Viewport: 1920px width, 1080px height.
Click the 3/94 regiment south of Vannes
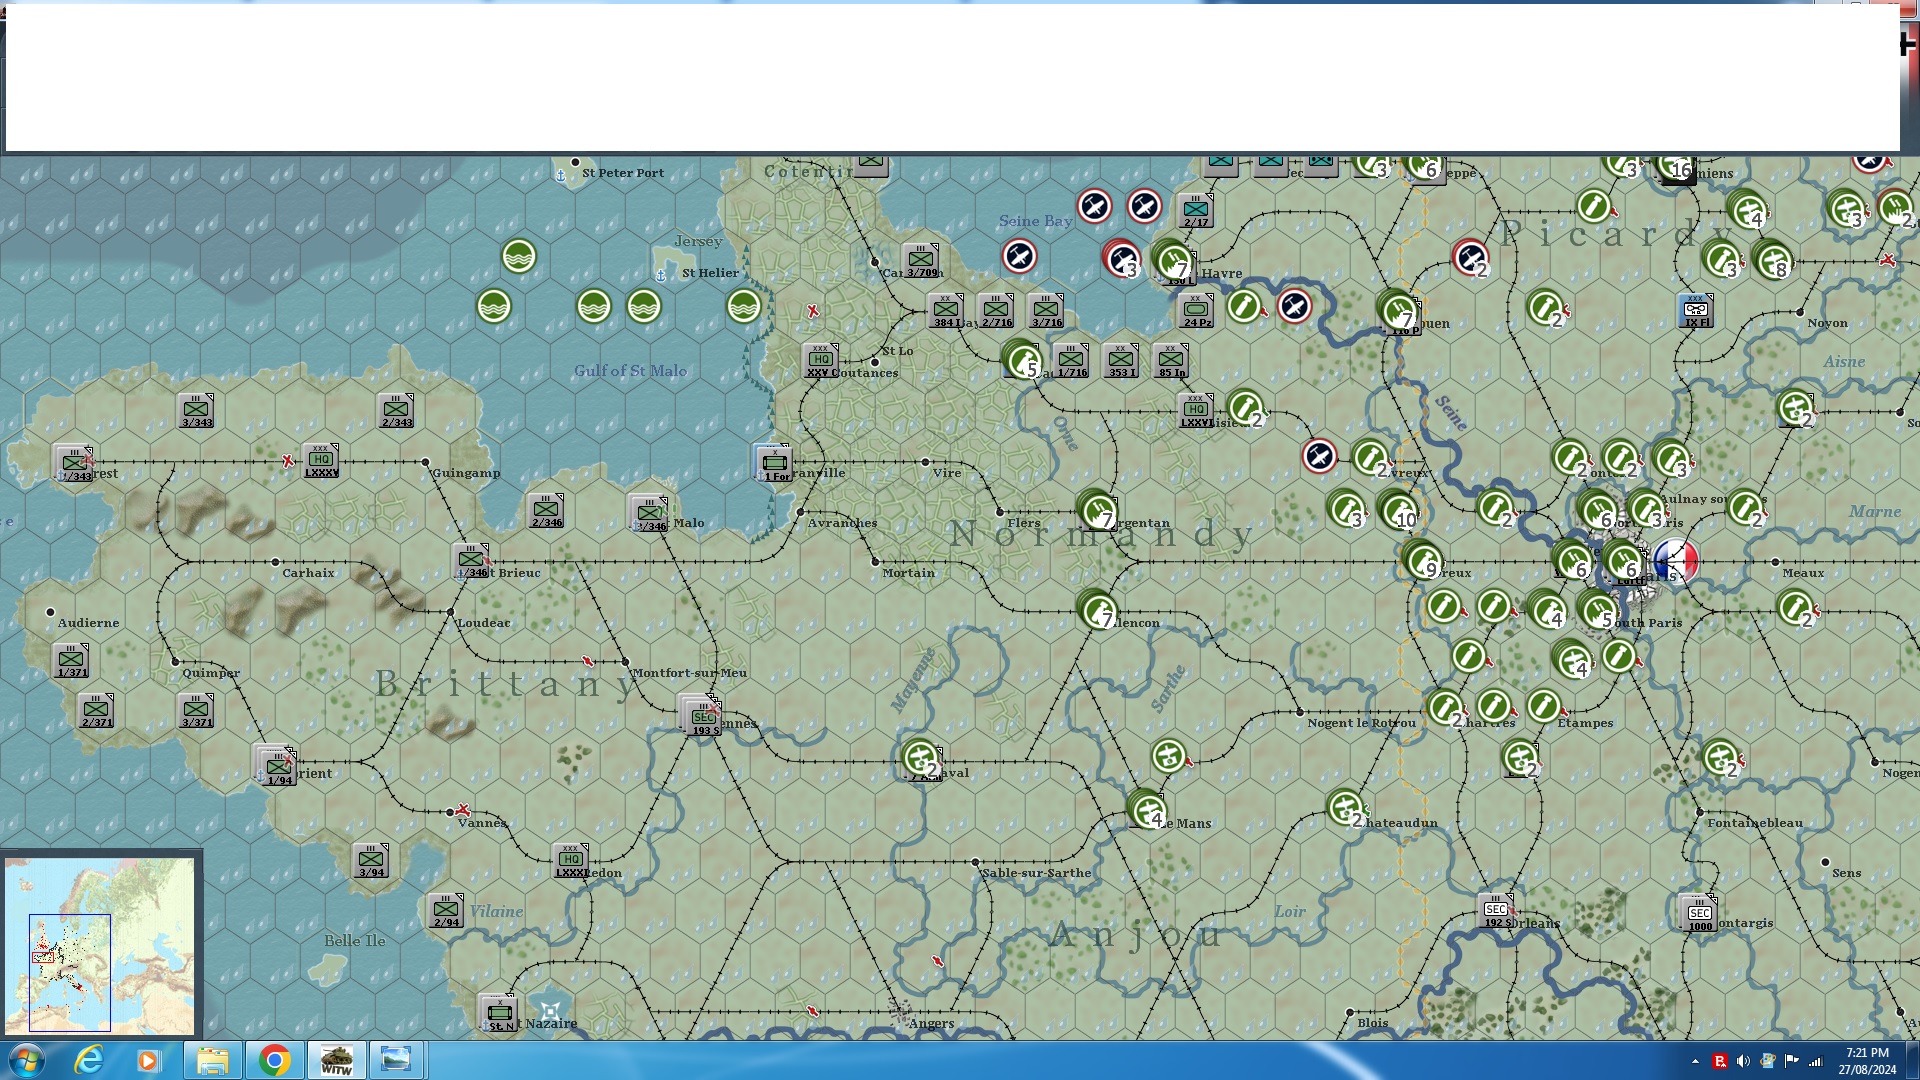pos(371,860)
